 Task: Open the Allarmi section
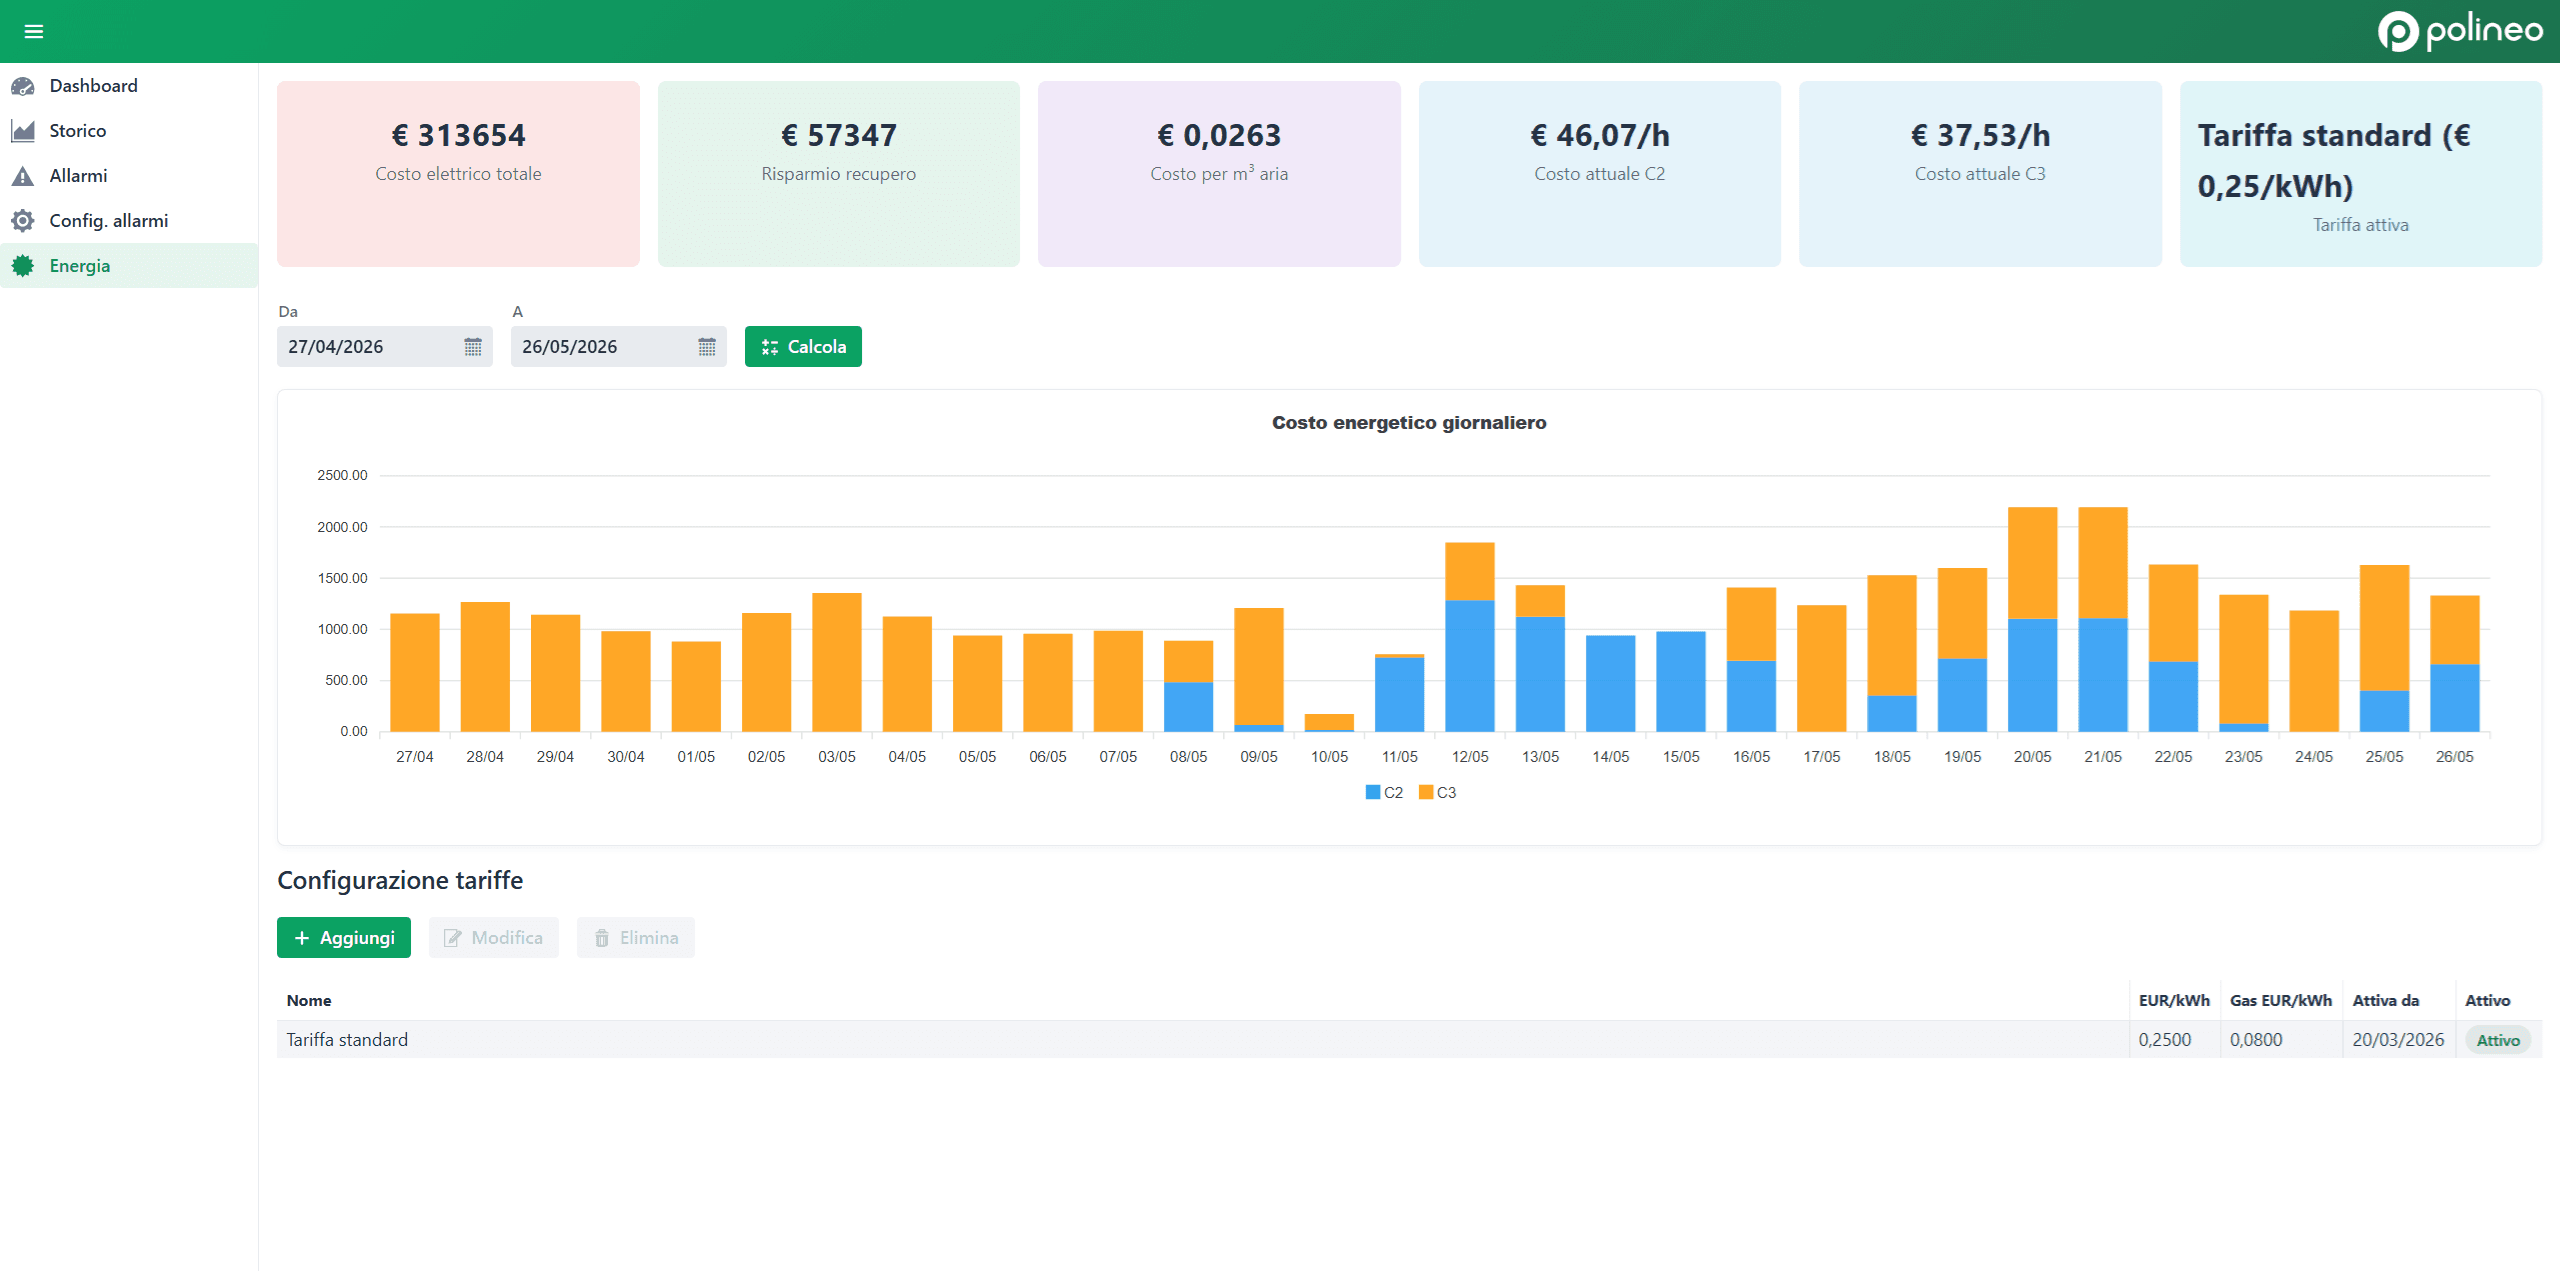click(129, 176)
